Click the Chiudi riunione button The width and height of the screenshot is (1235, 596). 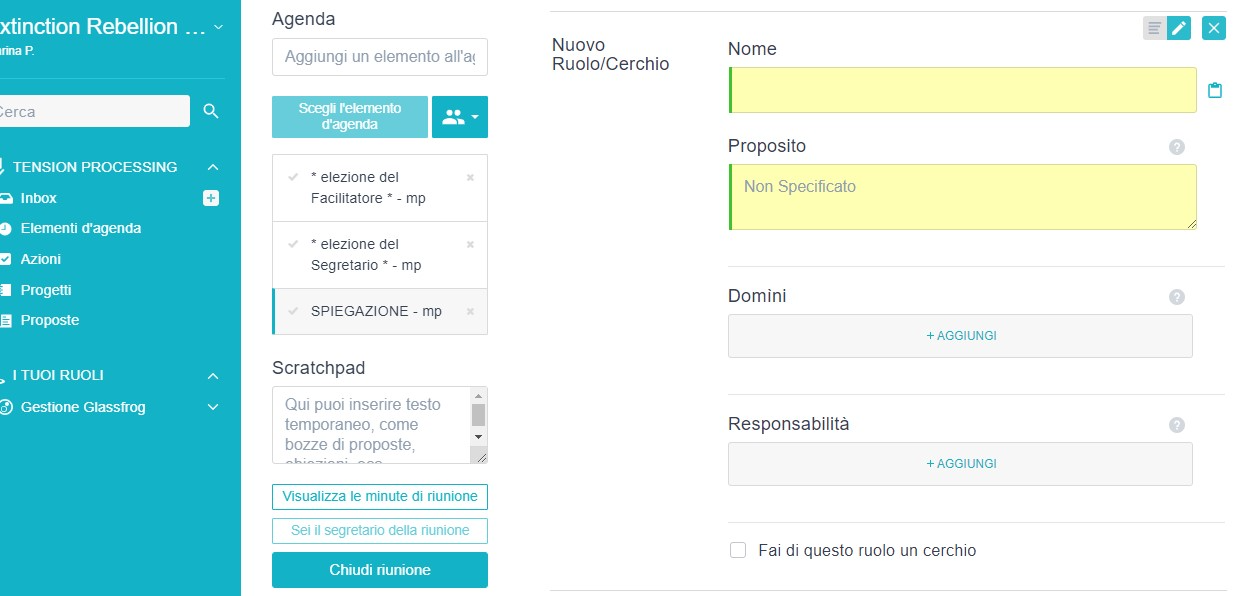pyautogui.click(x=380, y=570)
